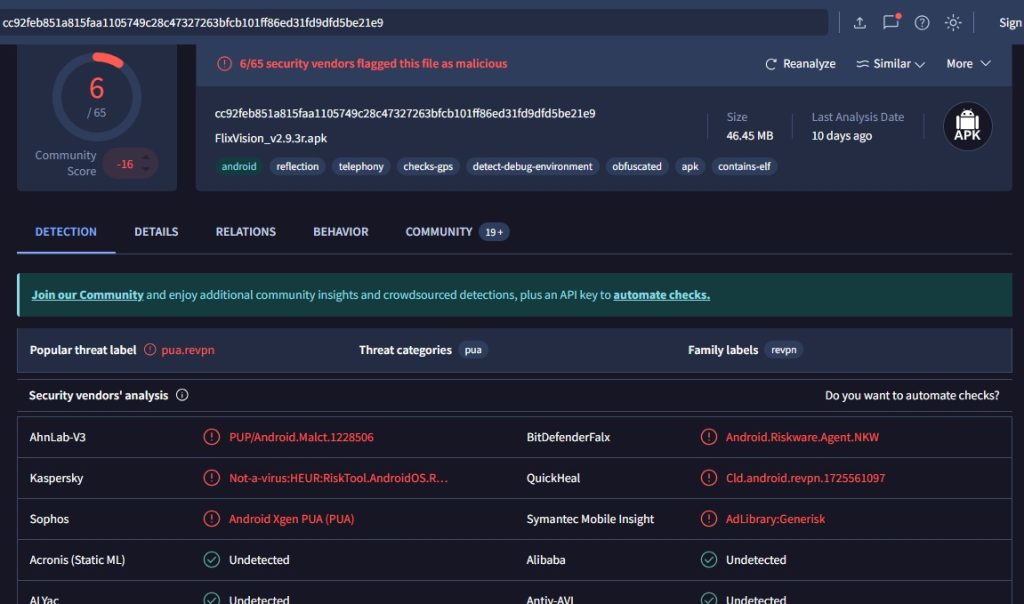
Task: Click the info icon beside Security vendors' analysis
Action: (180, 395)
